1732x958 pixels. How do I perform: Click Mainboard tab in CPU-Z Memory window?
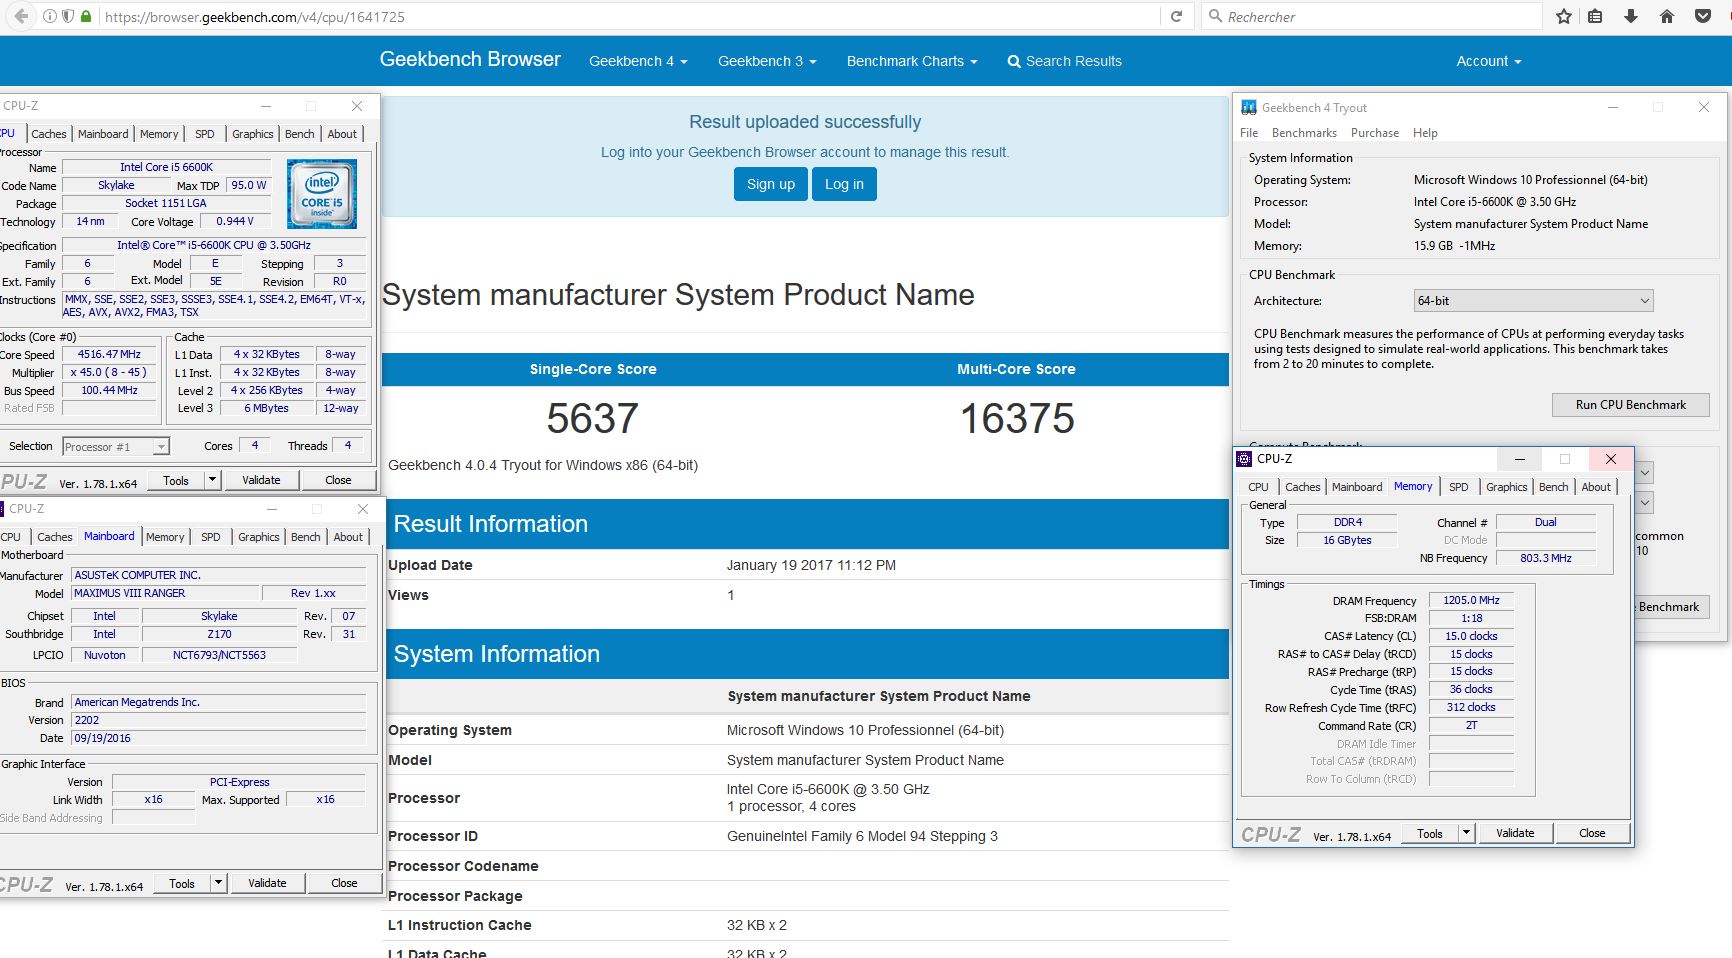coord(1357,487)
